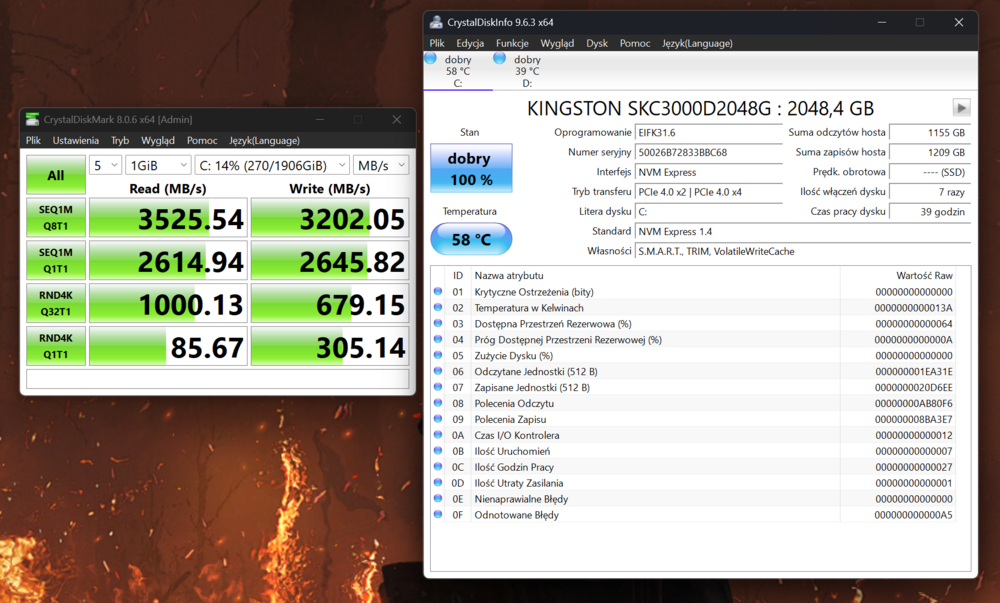Start the SEQ1M Q8T1 test

pos(56,218)
